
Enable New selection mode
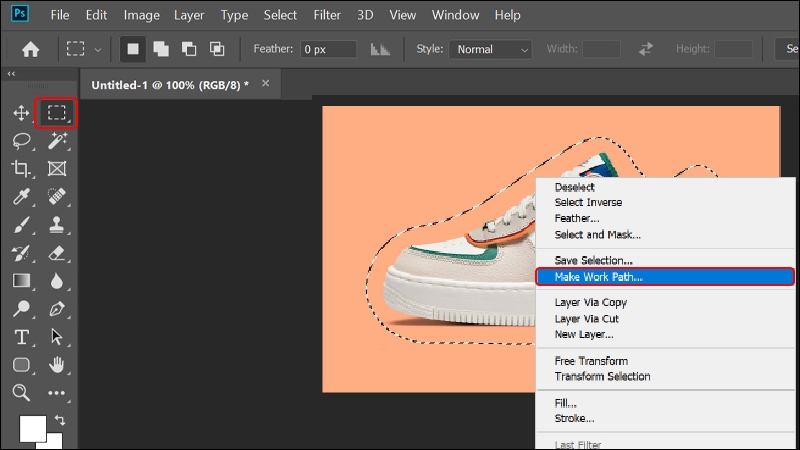pyautogui.click(x=133, y=49)
